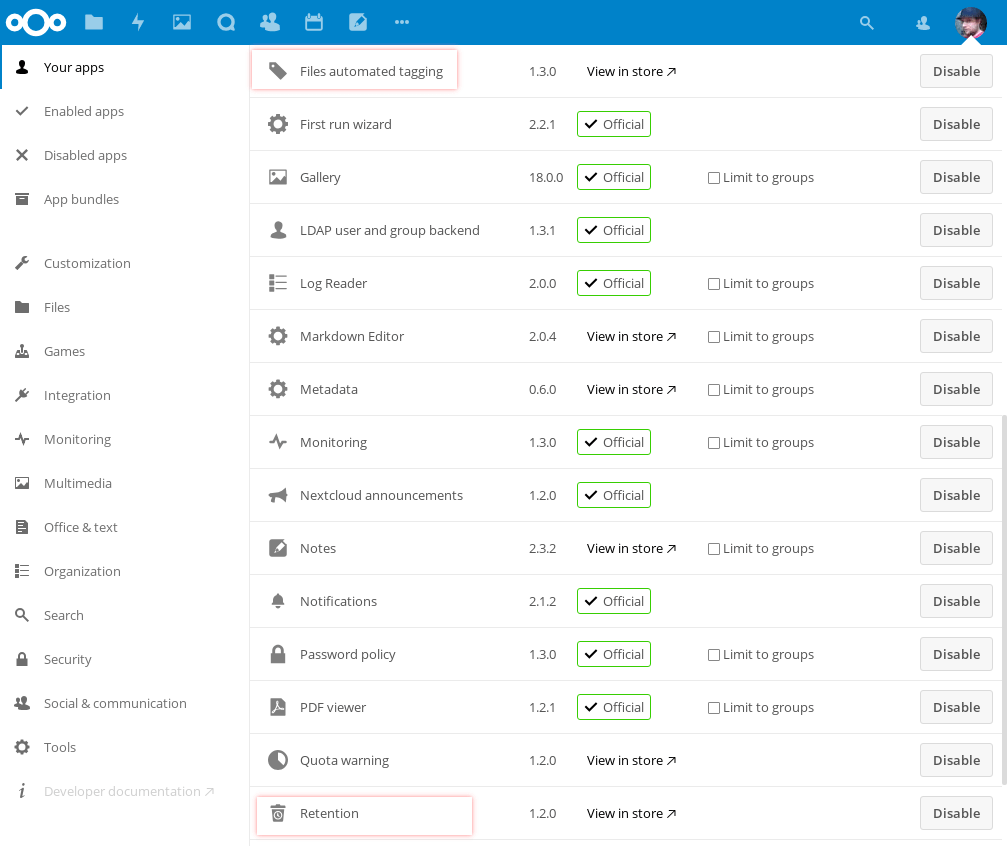Open the Activity lightning icon

click(x=138, y=22)
